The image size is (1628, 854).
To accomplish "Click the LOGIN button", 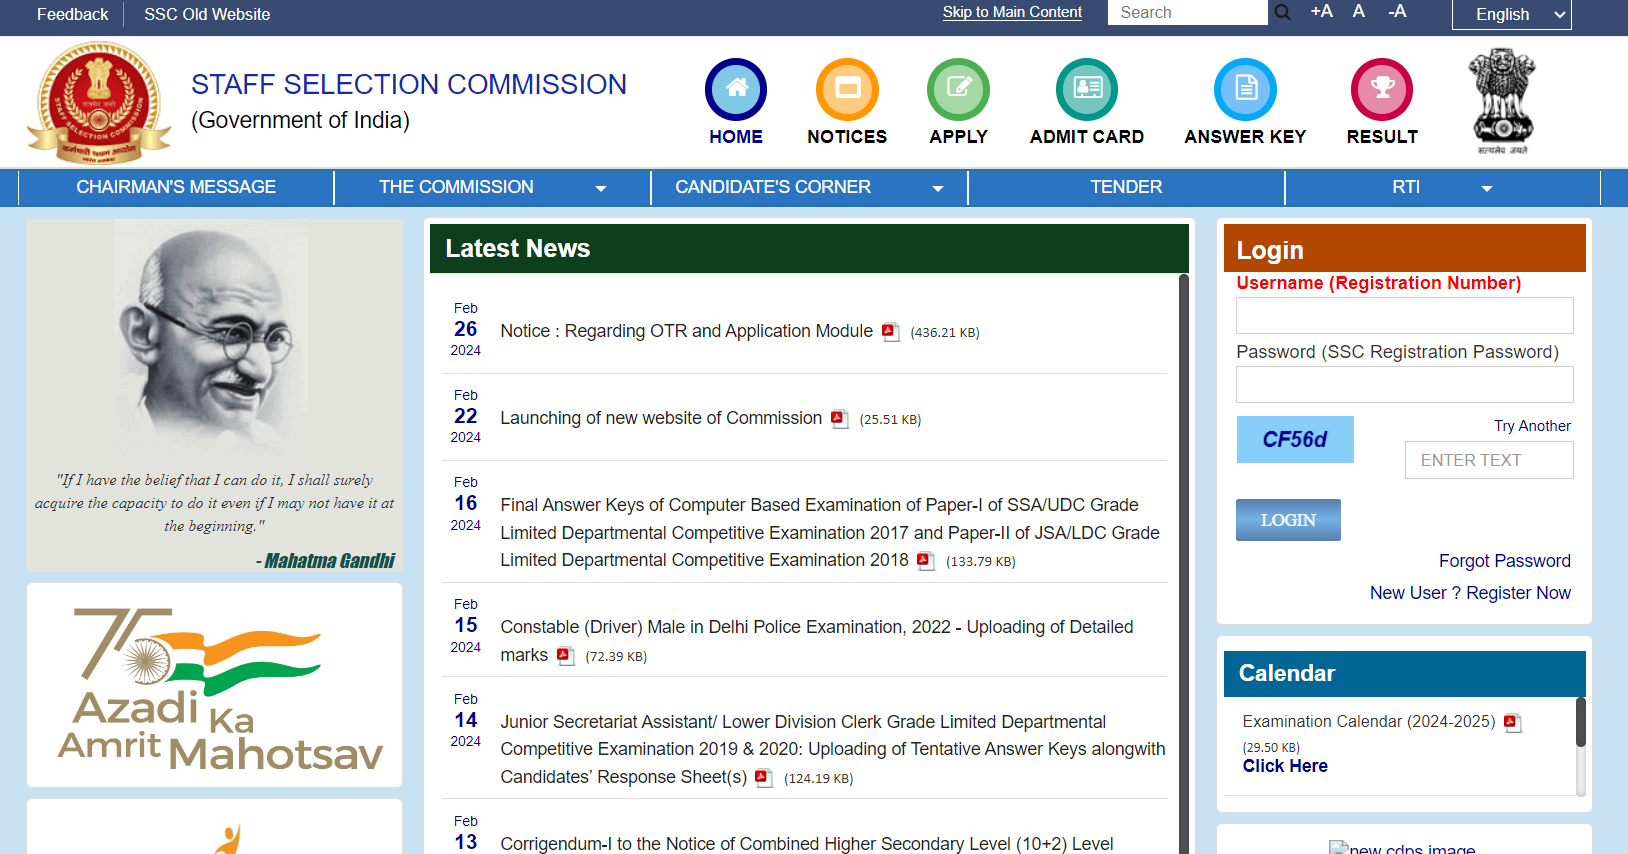I will coord(1288,520).
